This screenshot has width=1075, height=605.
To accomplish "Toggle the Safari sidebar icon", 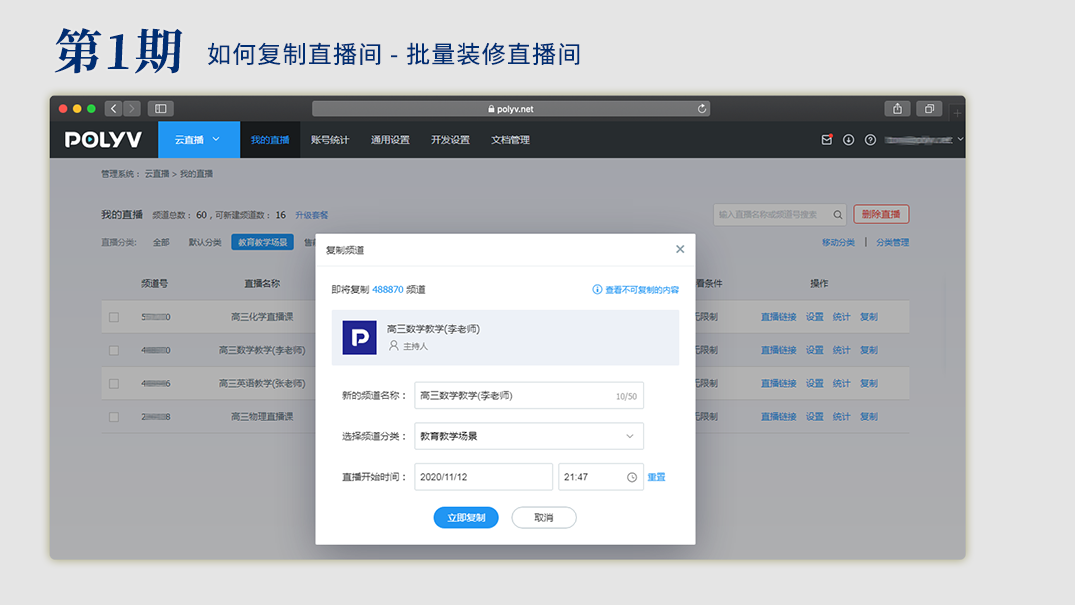I will point(160,108).
